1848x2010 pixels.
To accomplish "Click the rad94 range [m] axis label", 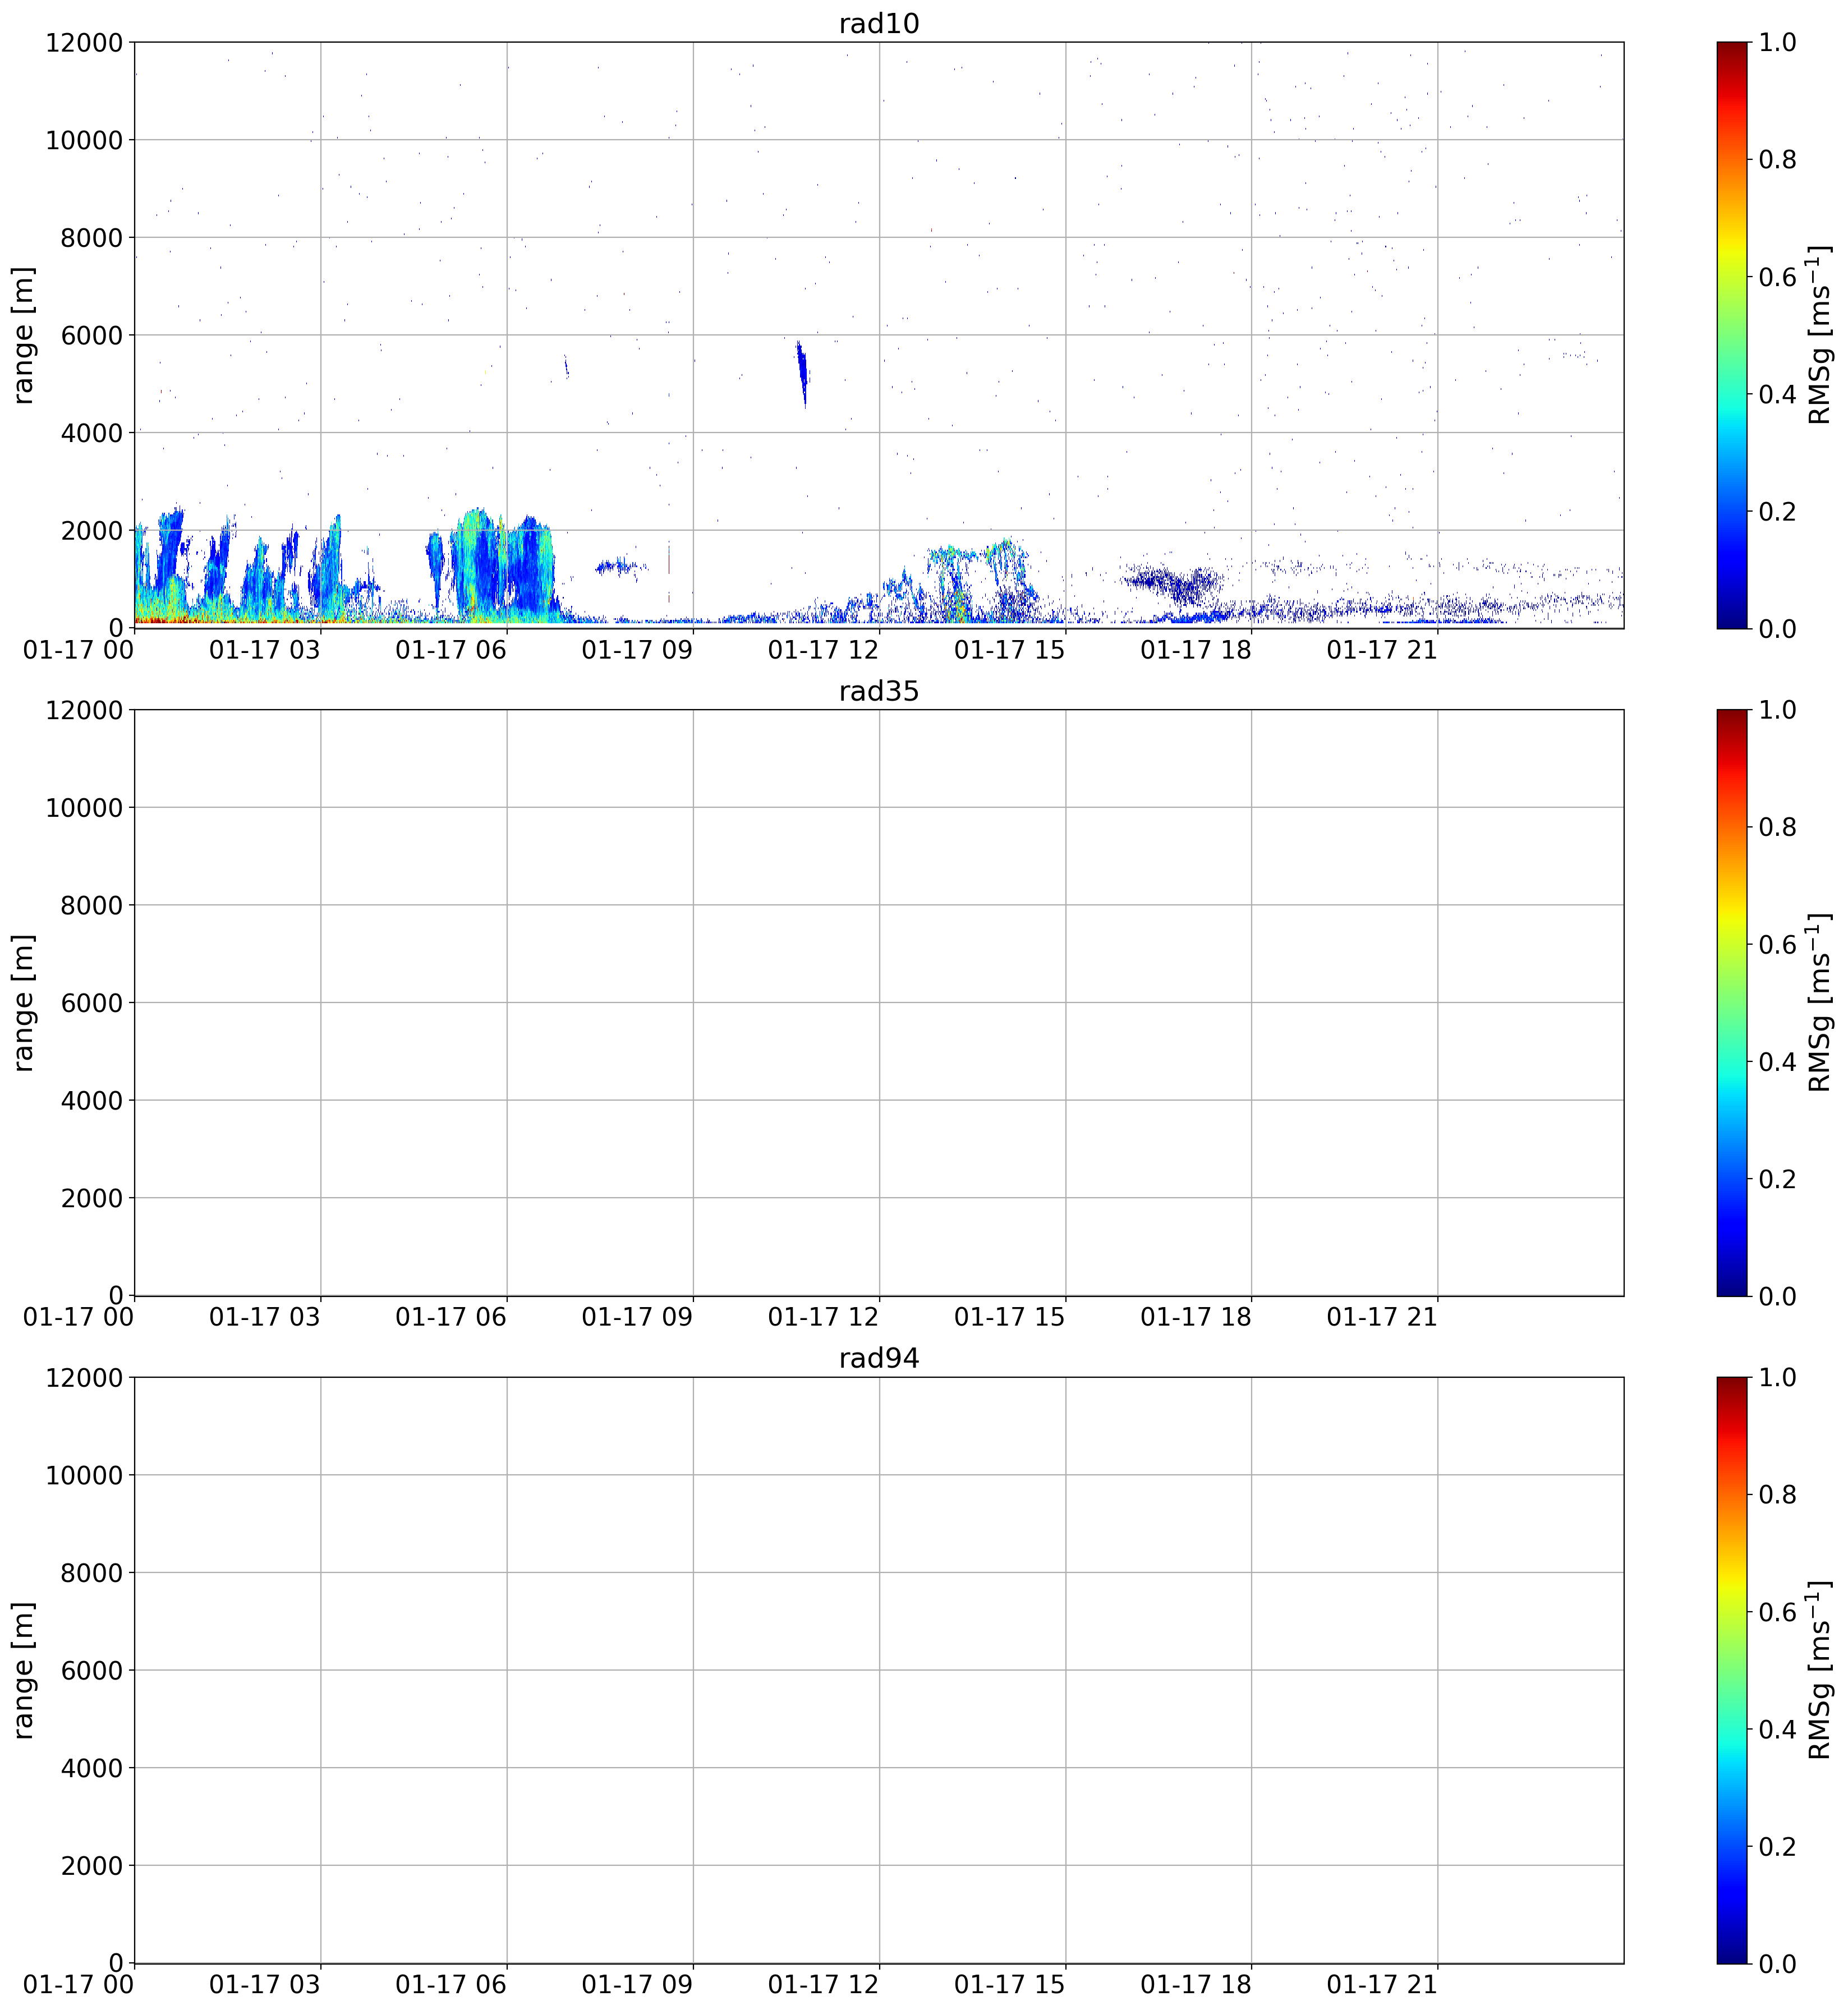I will click(x=24, y=1669).
